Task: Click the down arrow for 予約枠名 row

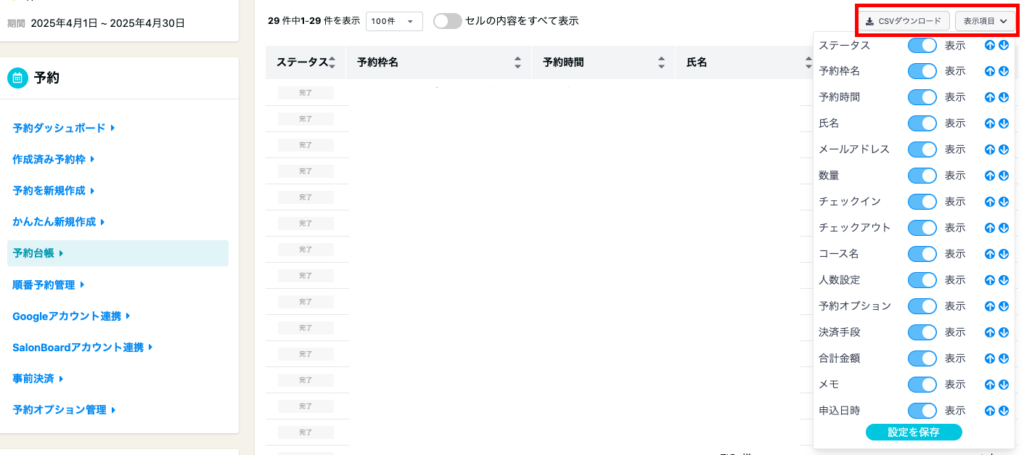Action: (x=1001, y=71)
